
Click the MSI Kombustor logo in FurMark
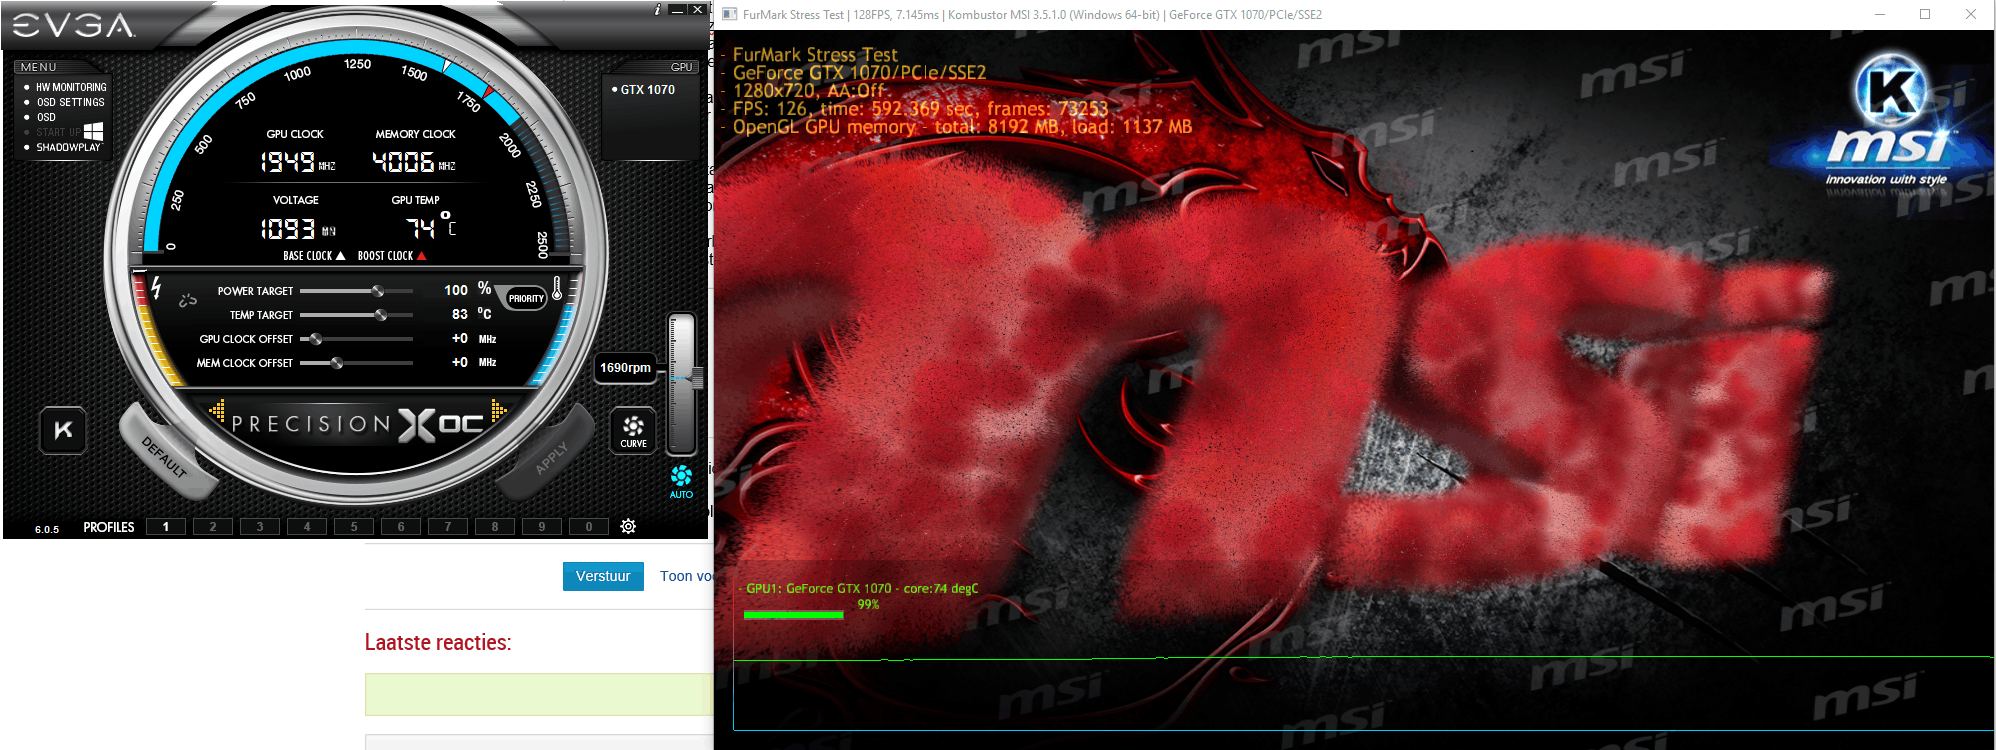coord(1888,122)
